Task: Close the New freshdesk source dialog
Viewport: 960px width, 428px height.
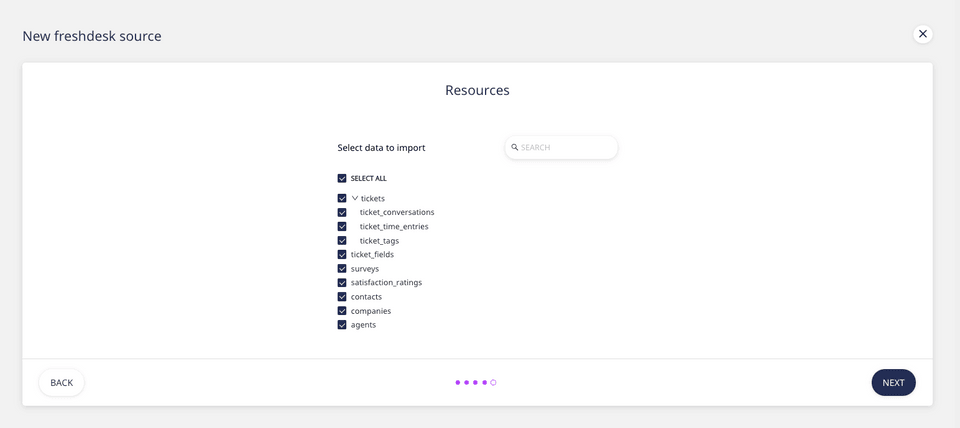Action: (923, 34)
